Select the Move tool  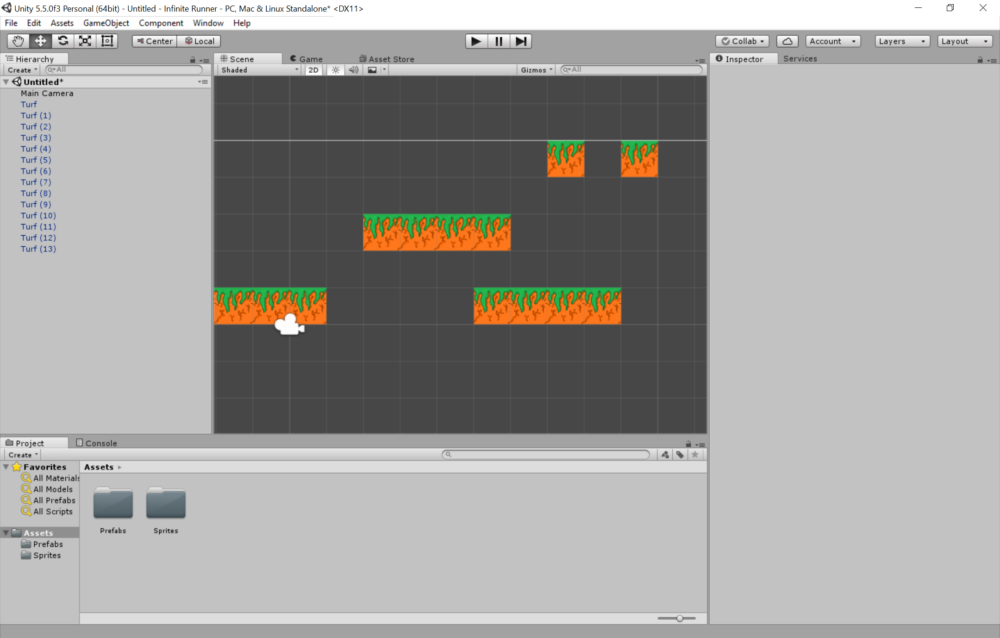pos(40,41)
